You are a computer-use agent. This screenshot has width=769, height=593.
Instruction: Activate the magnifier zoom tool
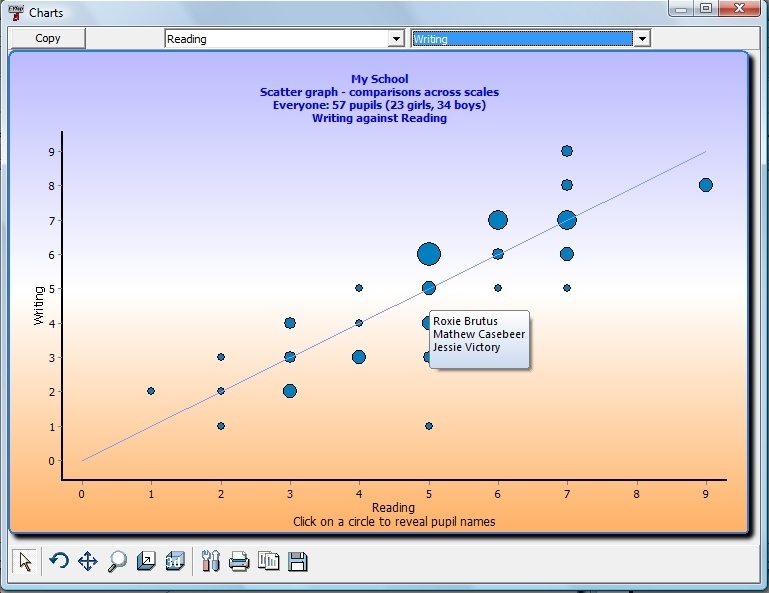pyautogui.click(x=117, y=561)
